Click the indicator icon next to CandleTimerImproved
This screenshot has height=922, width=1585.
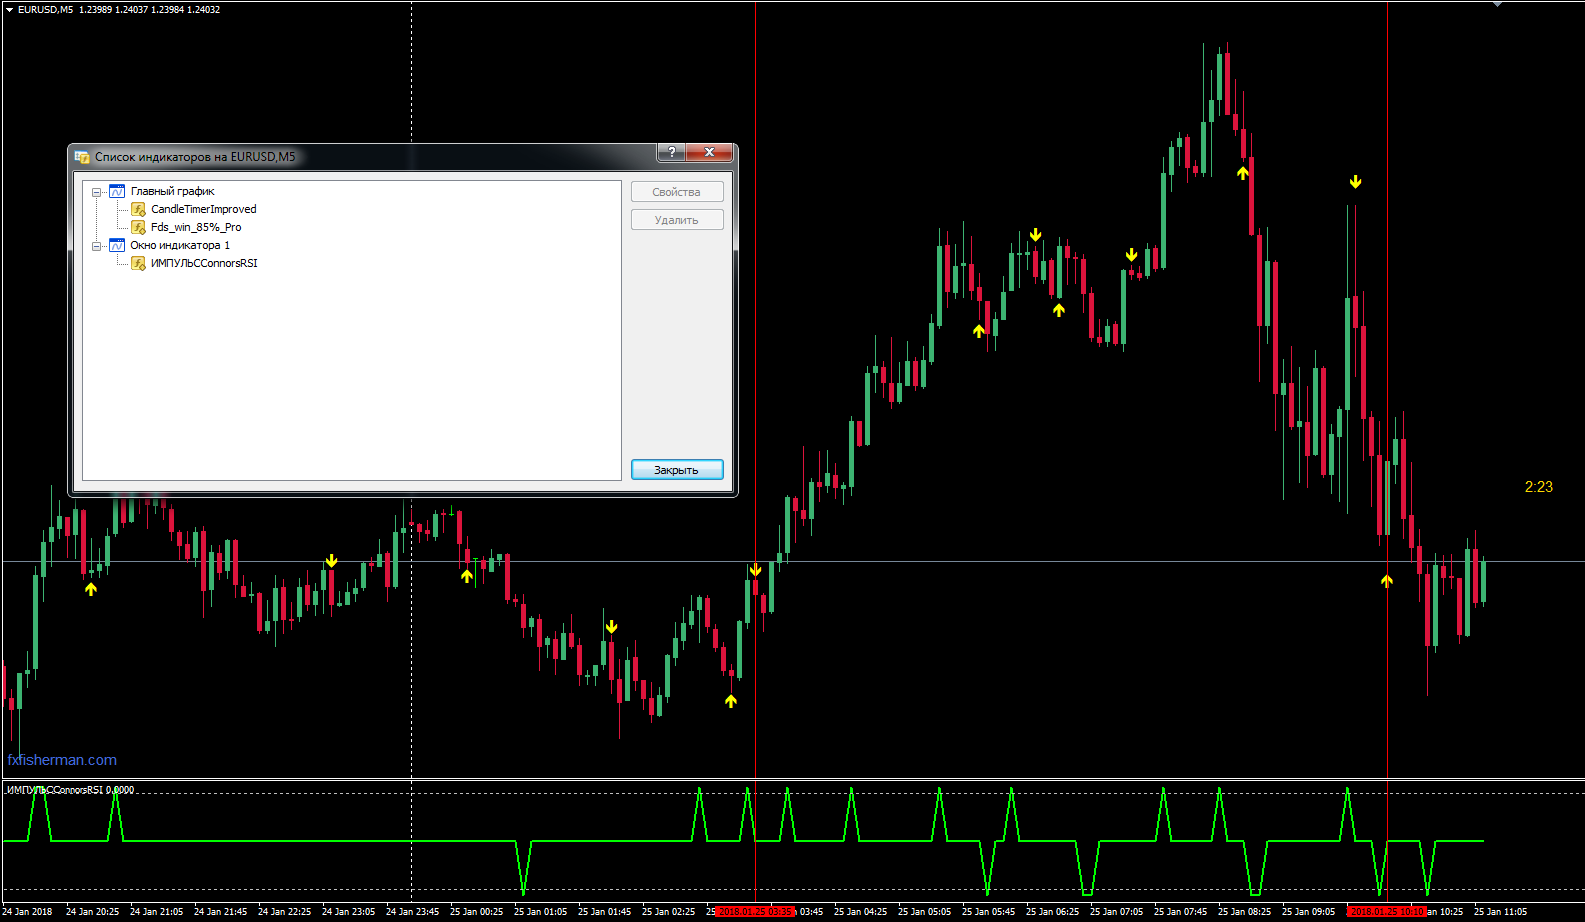(139, 209)
